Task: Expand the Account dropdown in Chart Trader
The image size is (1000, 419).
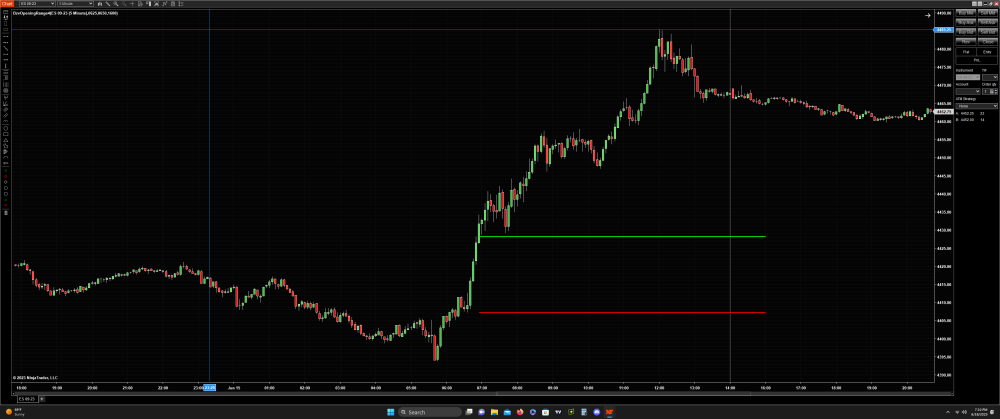Action: click(967, 91)
